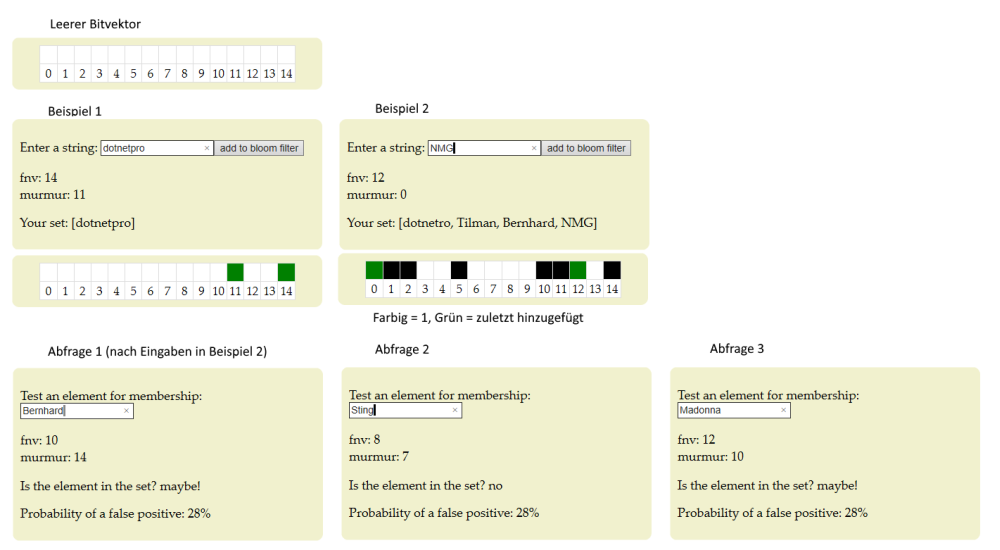Screen dimensions: 1000x550
Task: Click the 'Bernhard' membership test field
Action: point(68,411)
